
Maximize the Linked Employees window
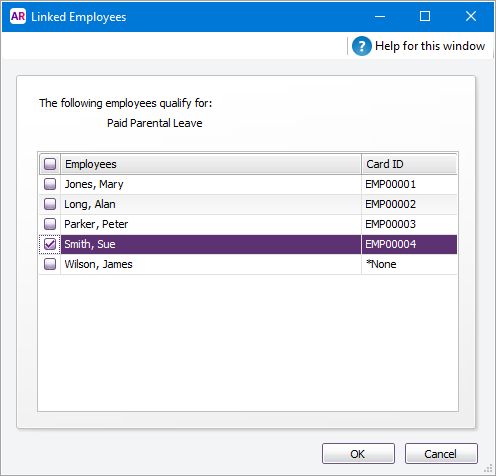click(x=425, y=16)
